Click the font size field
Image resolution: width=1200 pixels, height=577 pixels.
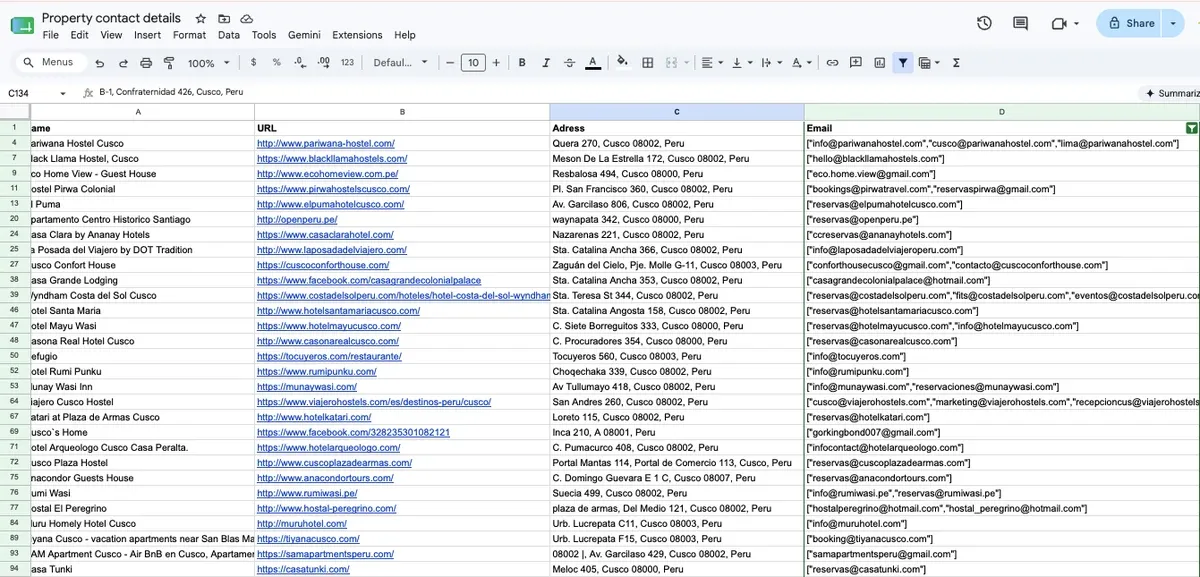(474, 63)
